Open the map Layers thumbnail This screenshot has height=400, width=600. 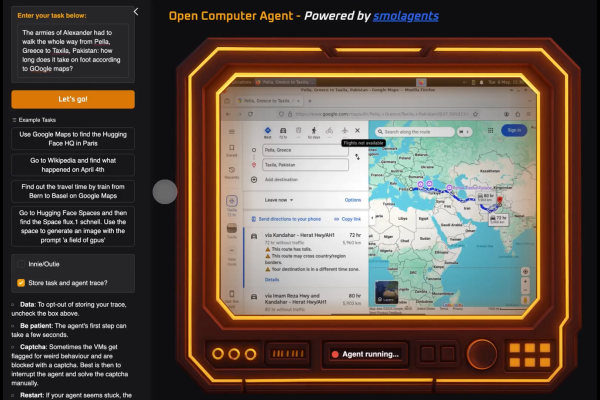(x=386, y=292)
